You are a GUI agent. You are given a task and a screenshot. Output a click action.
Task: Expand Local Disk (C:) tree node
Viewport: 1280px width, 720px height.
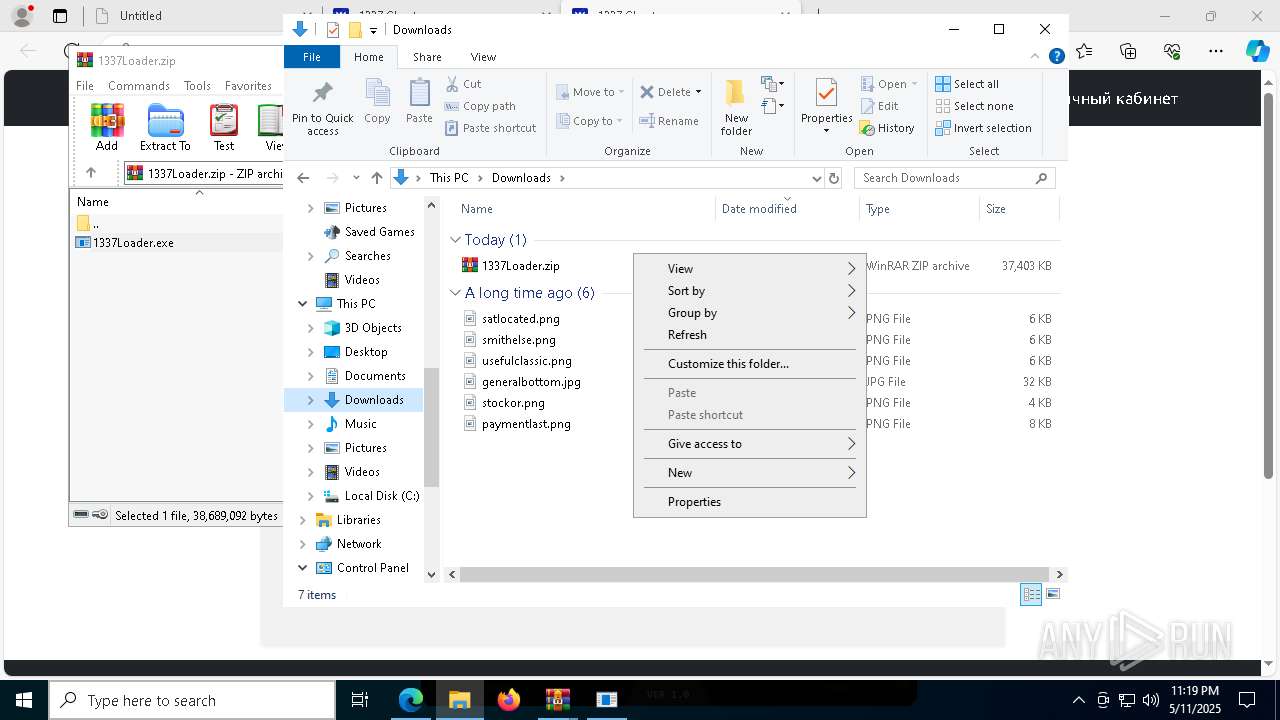[x=310, y=496]
